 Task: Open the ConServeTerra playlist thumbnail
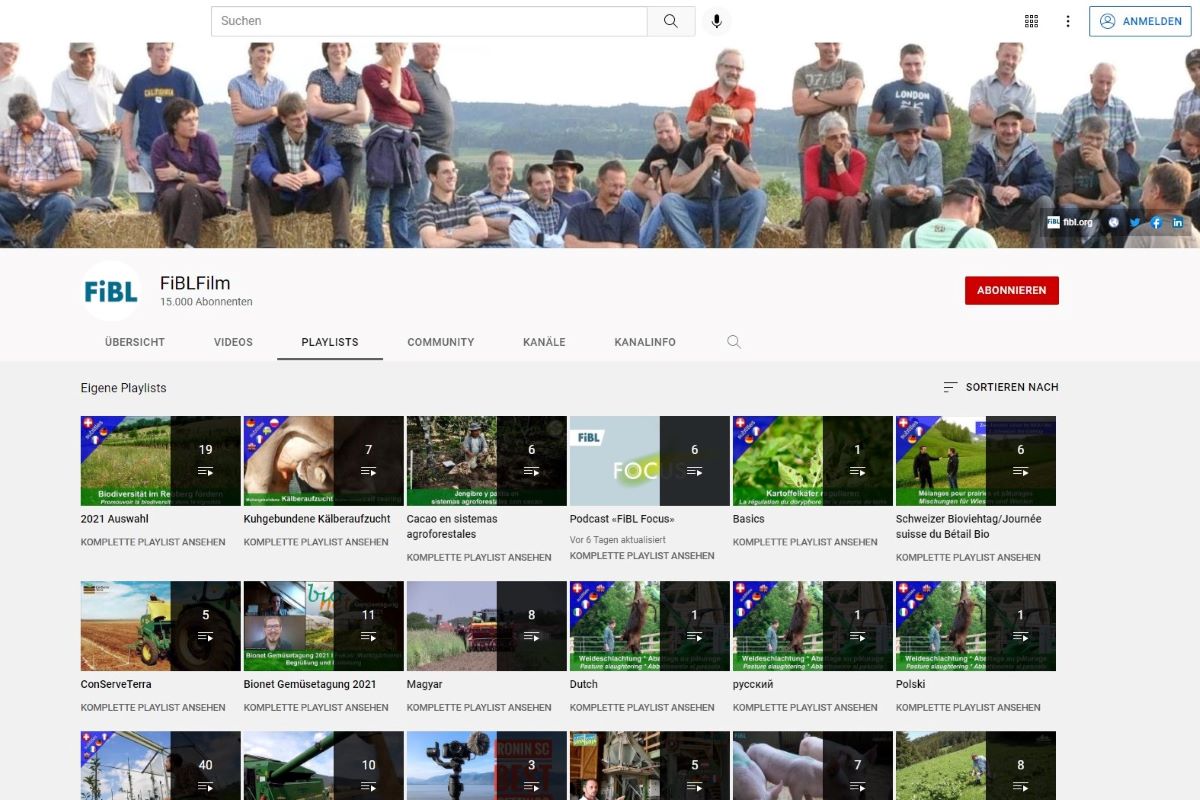(x=160, y=626)
